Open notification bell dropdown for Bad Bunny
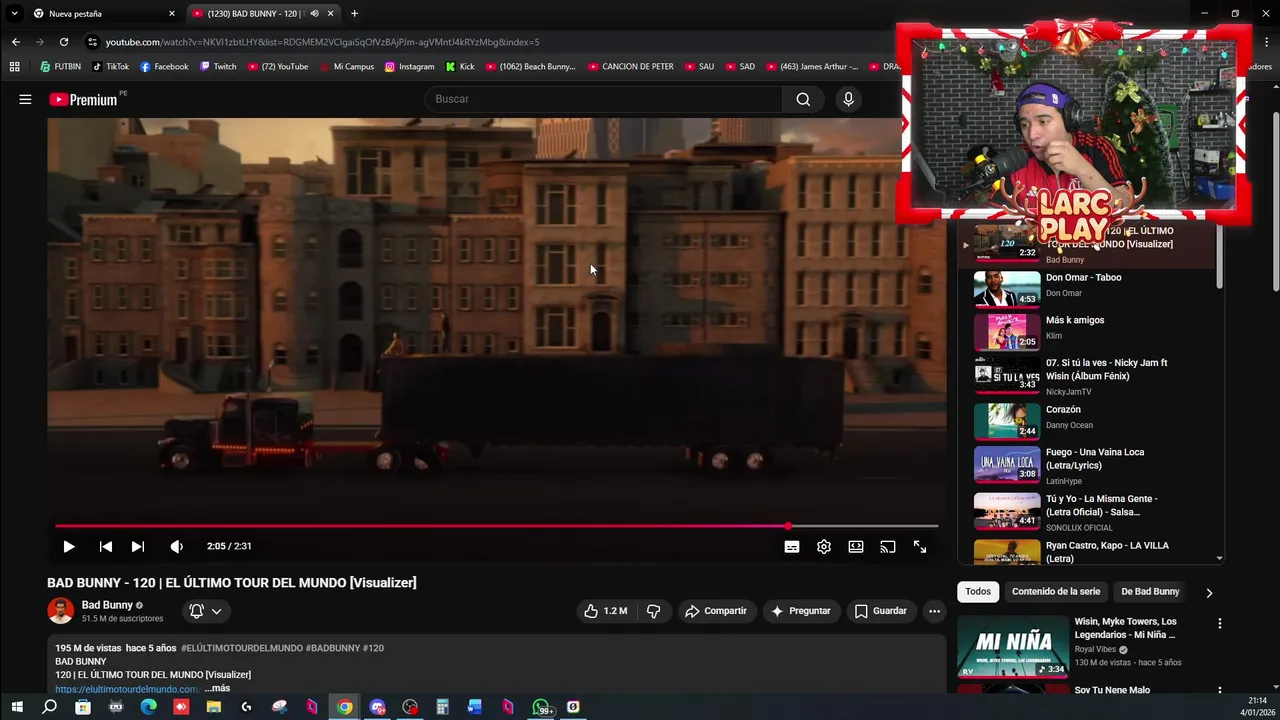Screen dimensions: 1280x720 (205, 611)
